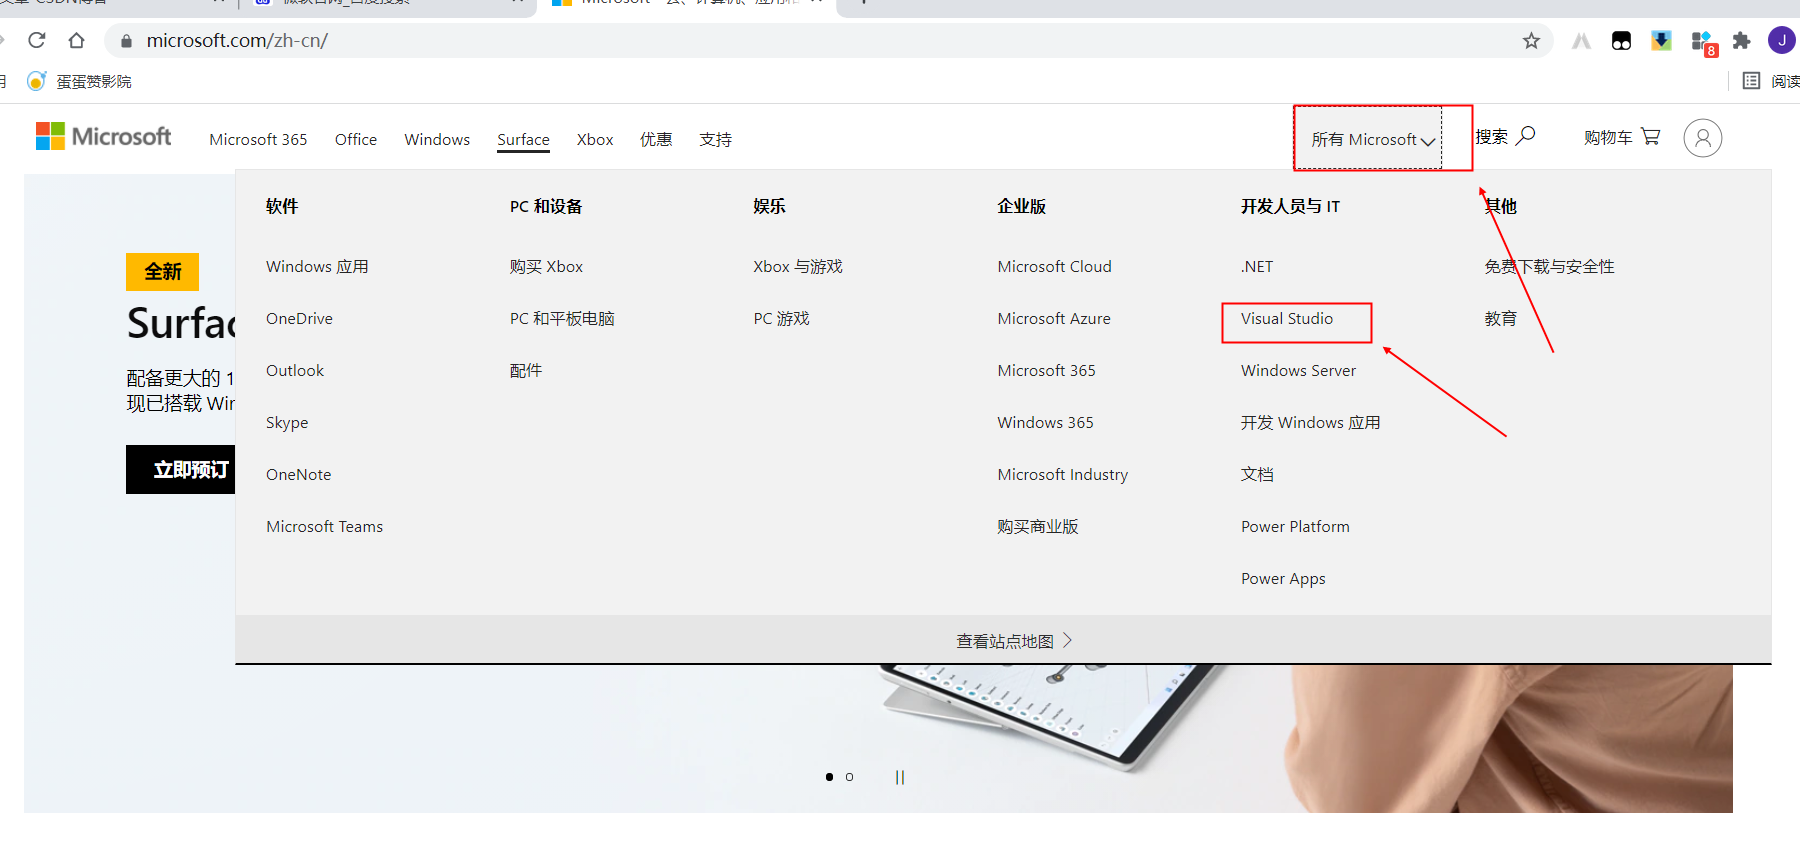
Task: Open the 文档 link
Action: pos(1257,474)
